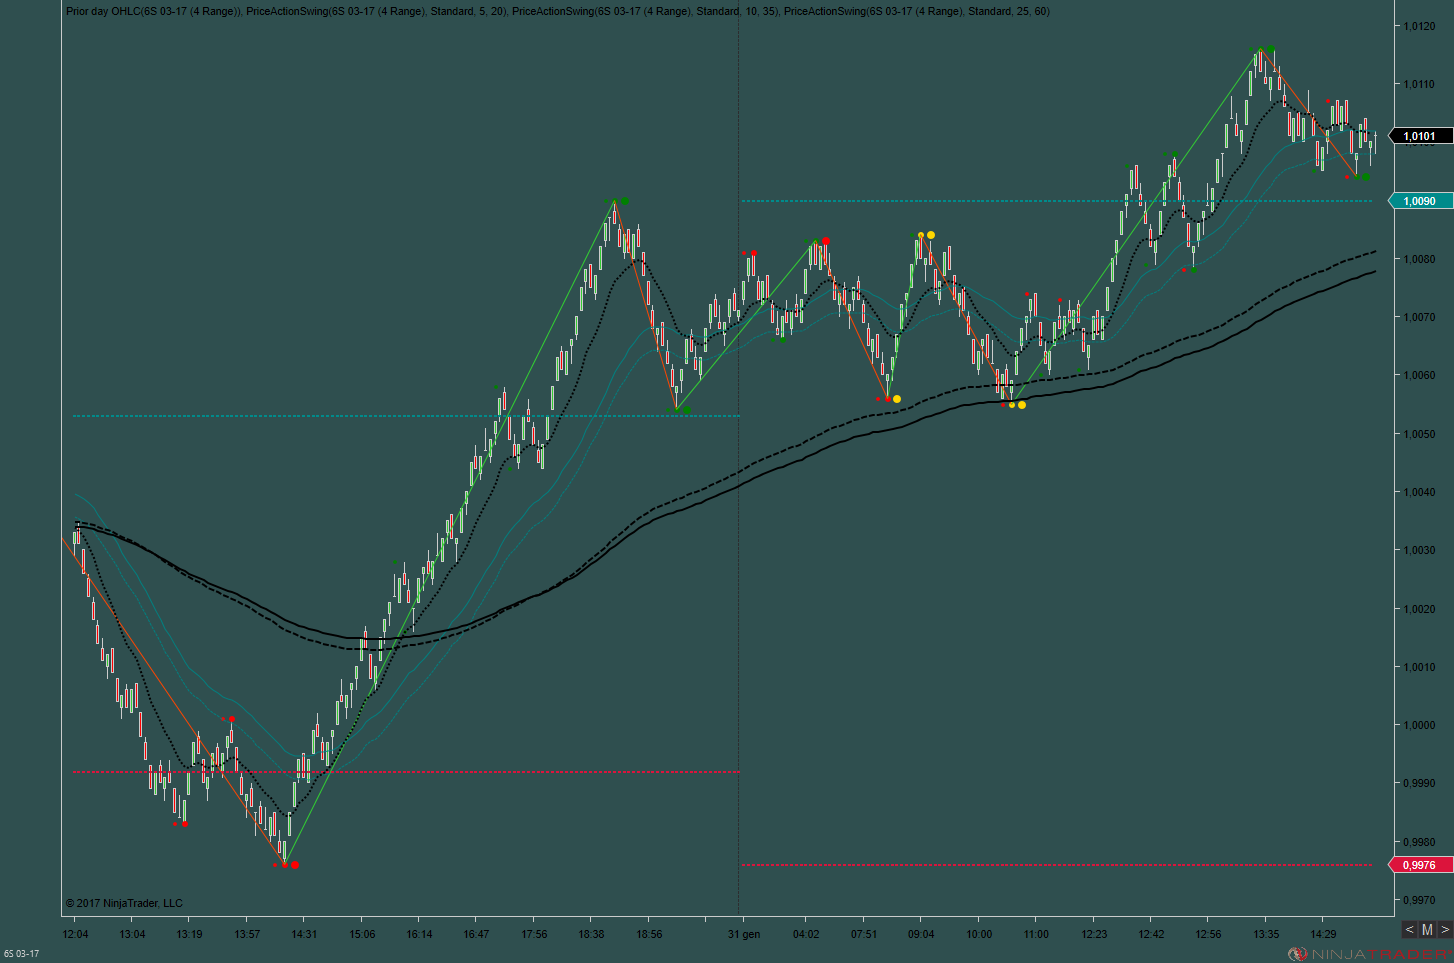Click the '© 2017 NinjaTrader, LLC' copyright text
The image size is (1454, 963).
click(124, 903)
